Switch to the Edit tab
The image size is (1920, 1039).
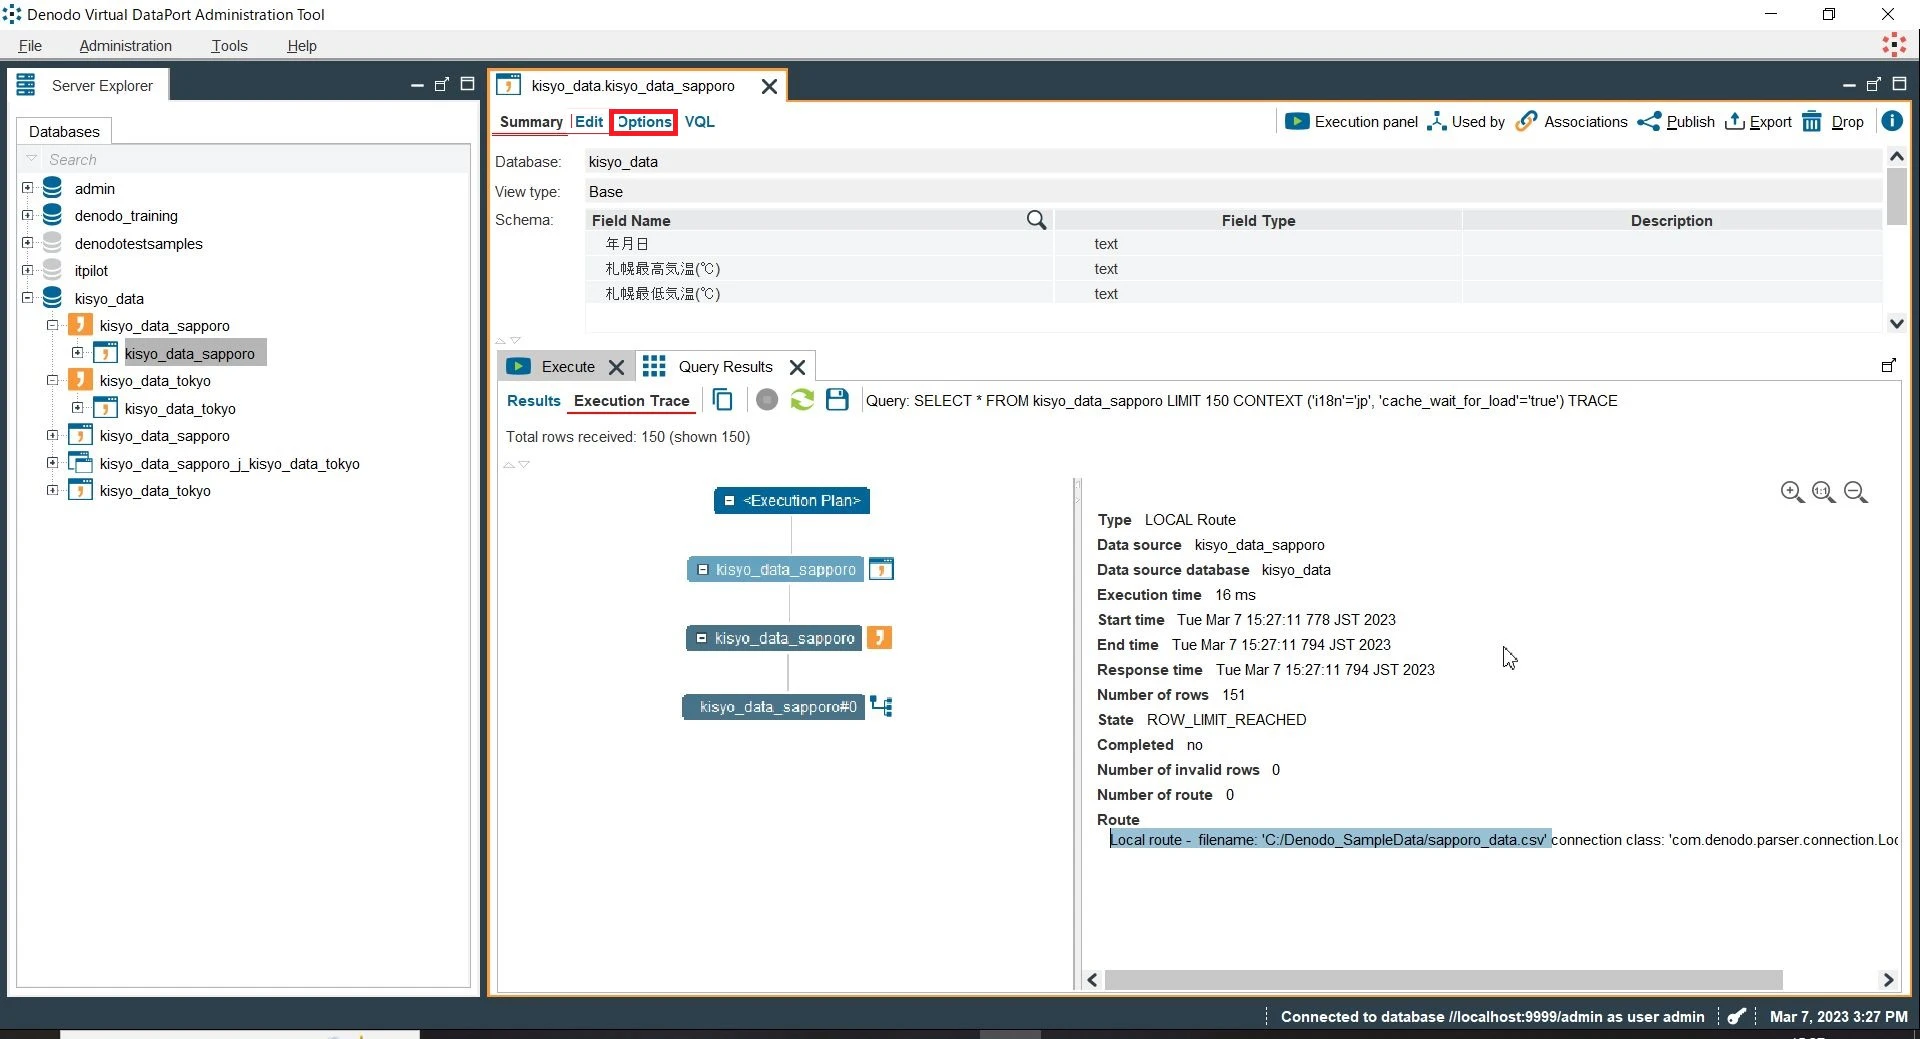click(x=589, y=122)
